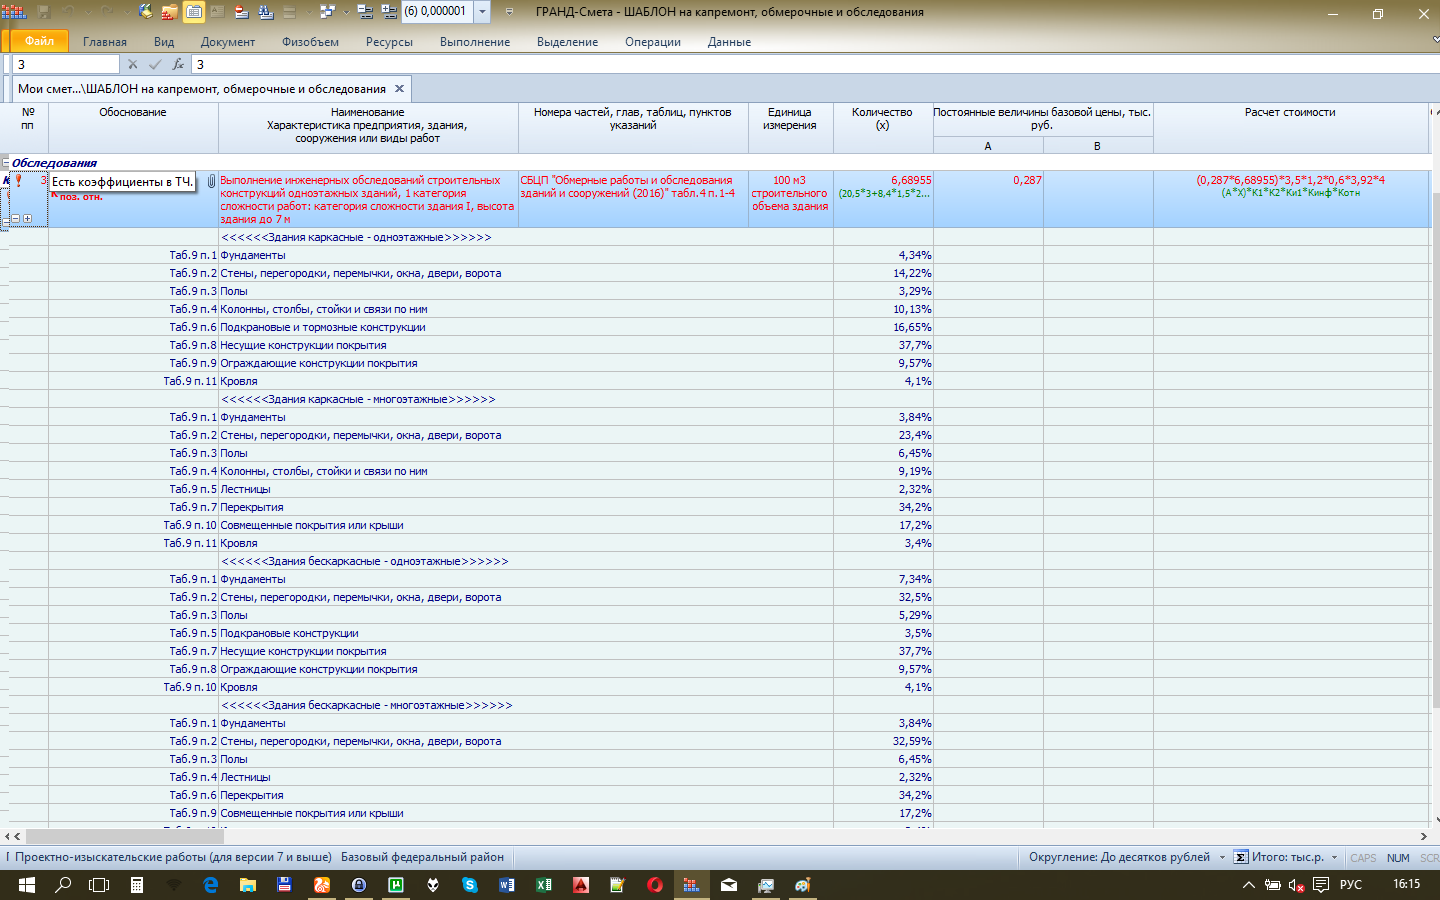This screenshot has height=900, width=1440.
Task: Expand row 3 details with the plus box
Action: point(27,218)
